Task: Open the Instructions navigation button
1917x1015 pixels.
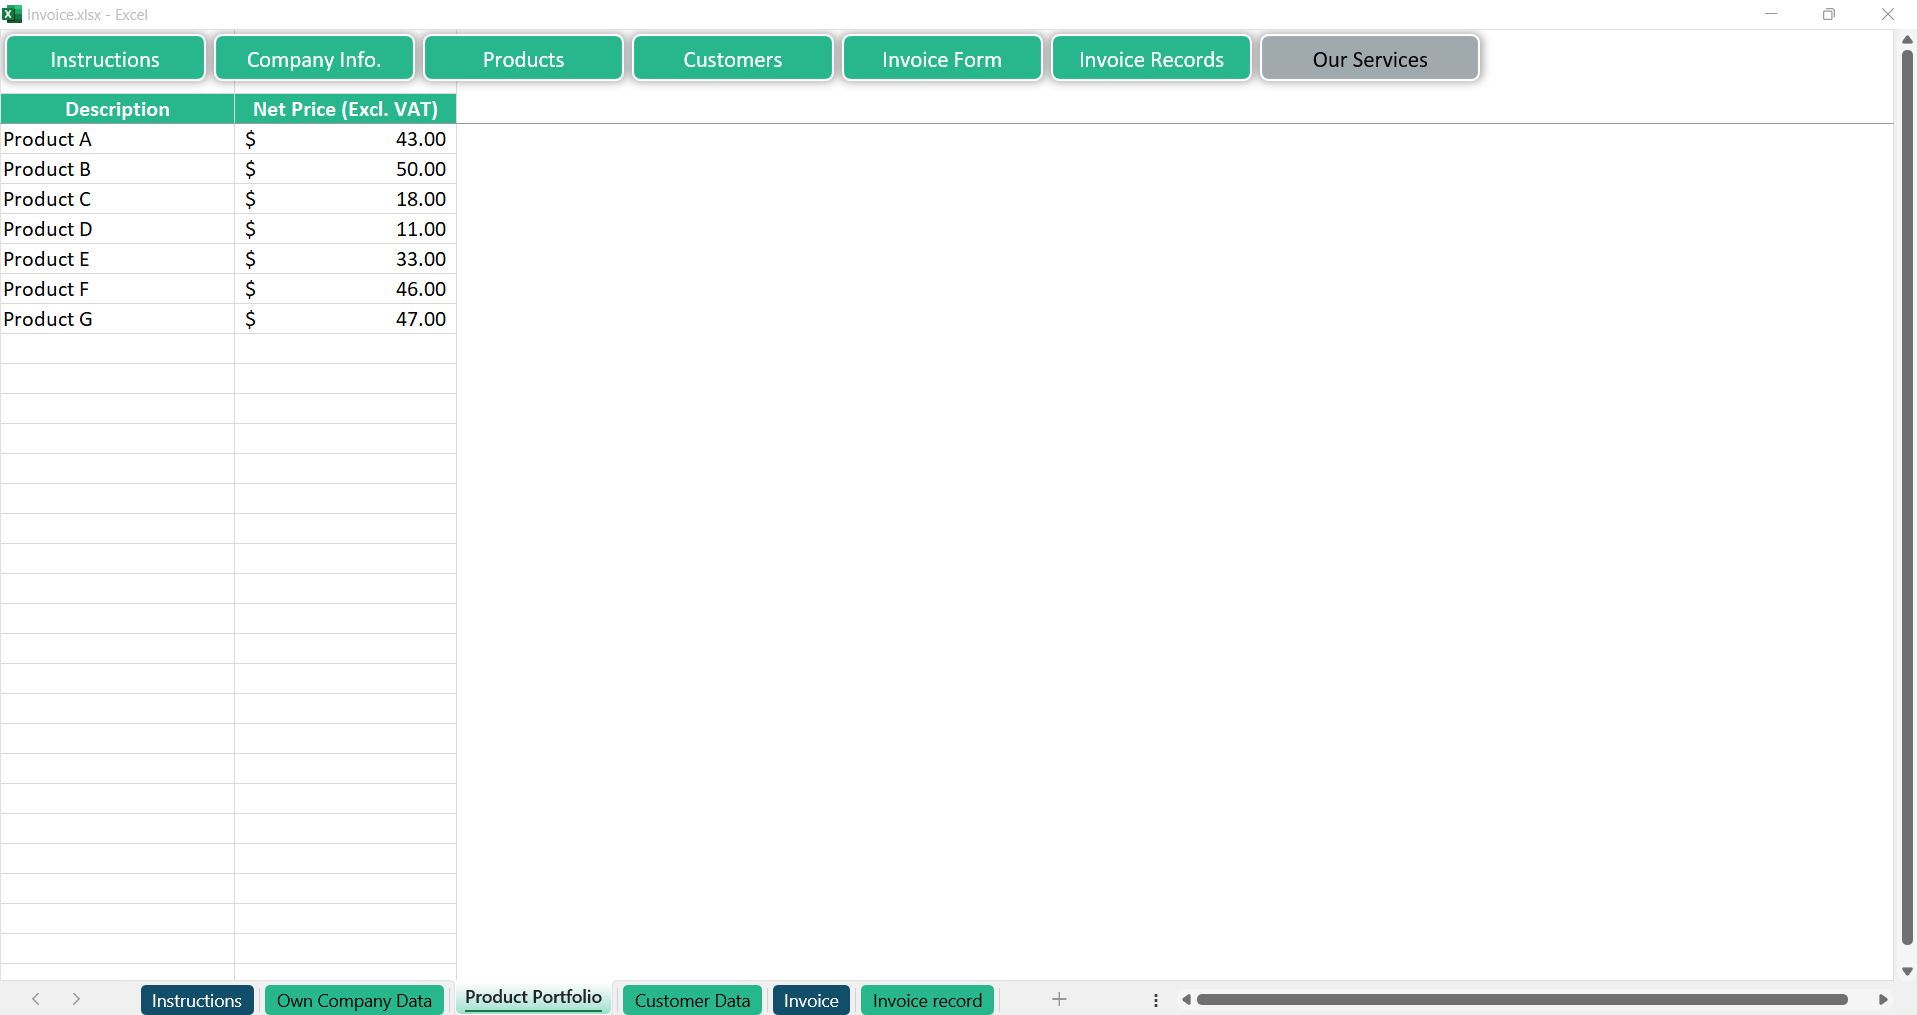Action: coord(105,59)
